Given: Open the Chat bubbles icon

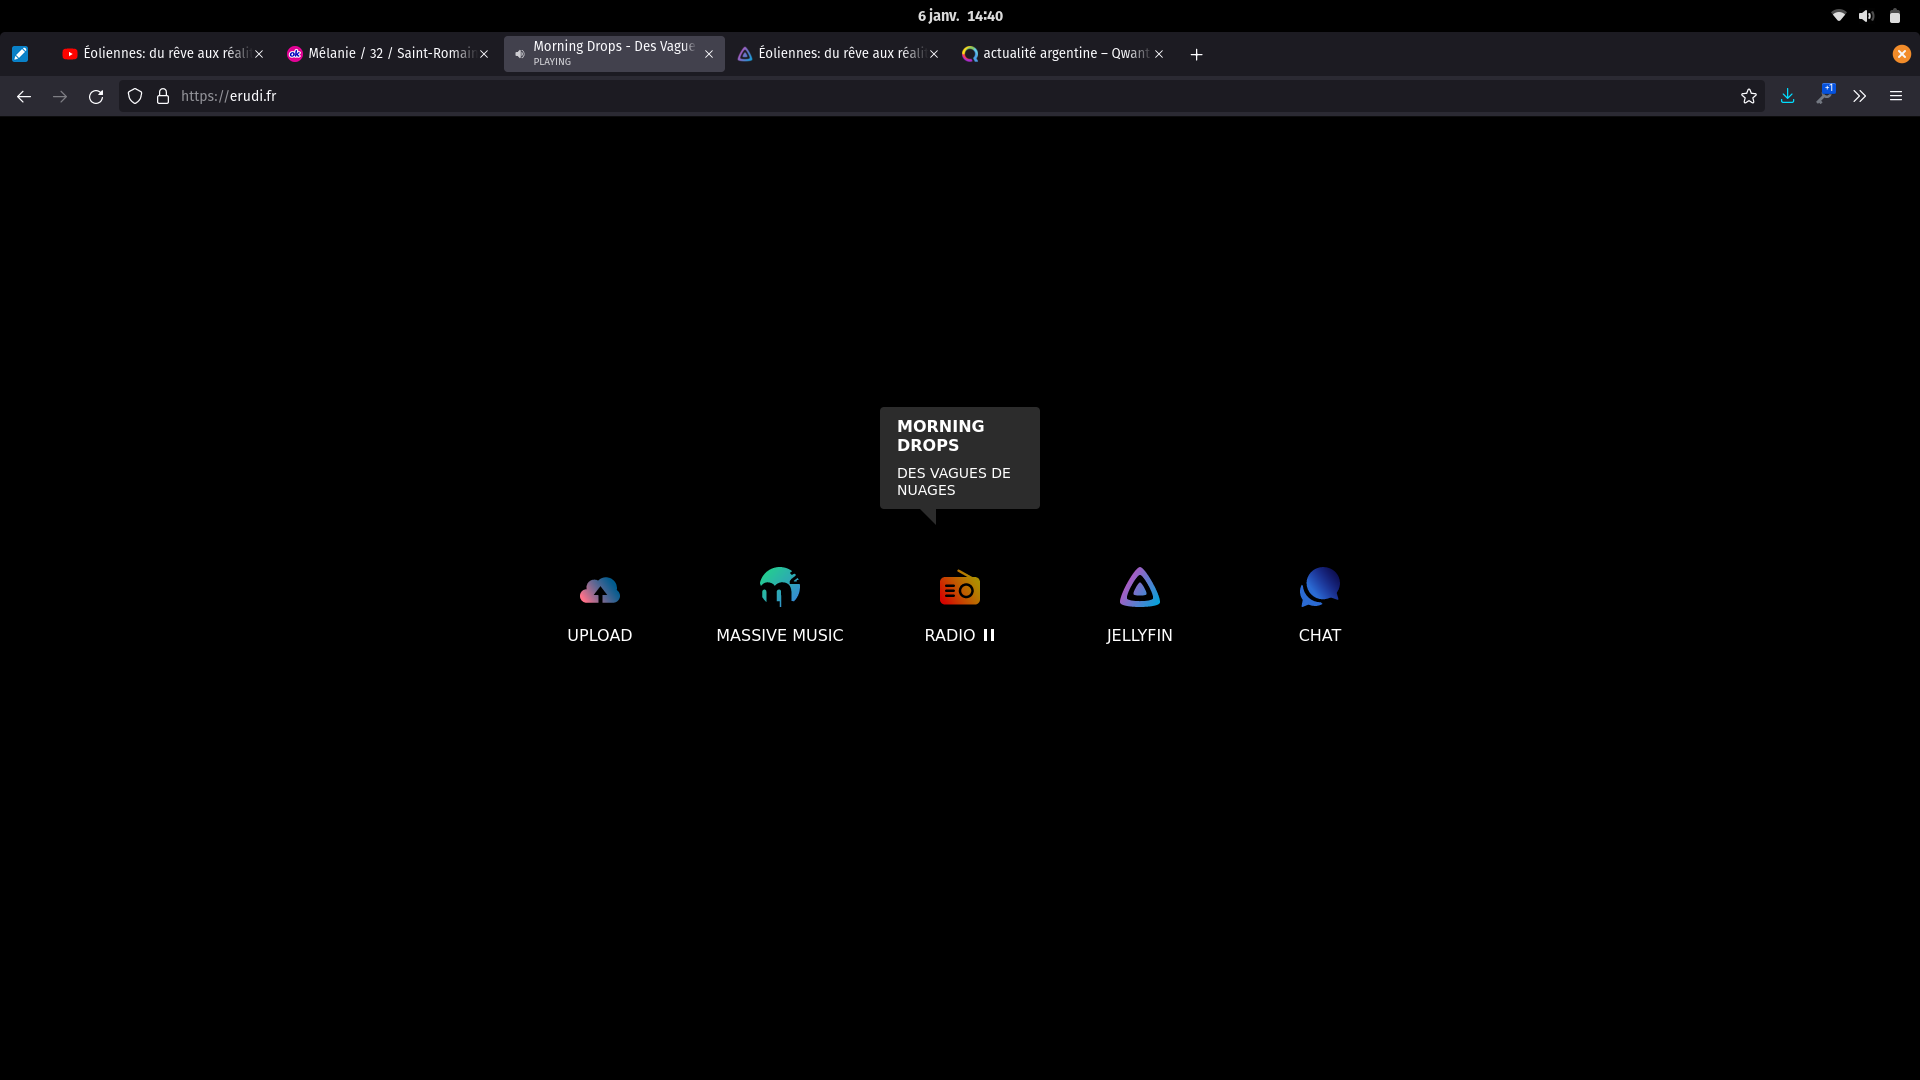Looking at the screenshot, I should click(x=1319, y=587).
